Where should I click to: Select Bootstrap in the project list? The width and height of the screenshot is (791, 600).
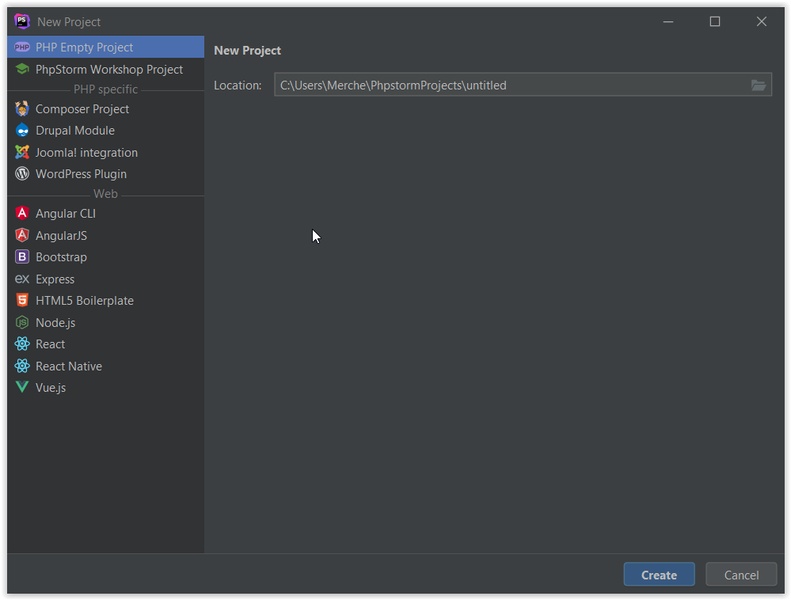pyautogui.click(x=61, y=257)
